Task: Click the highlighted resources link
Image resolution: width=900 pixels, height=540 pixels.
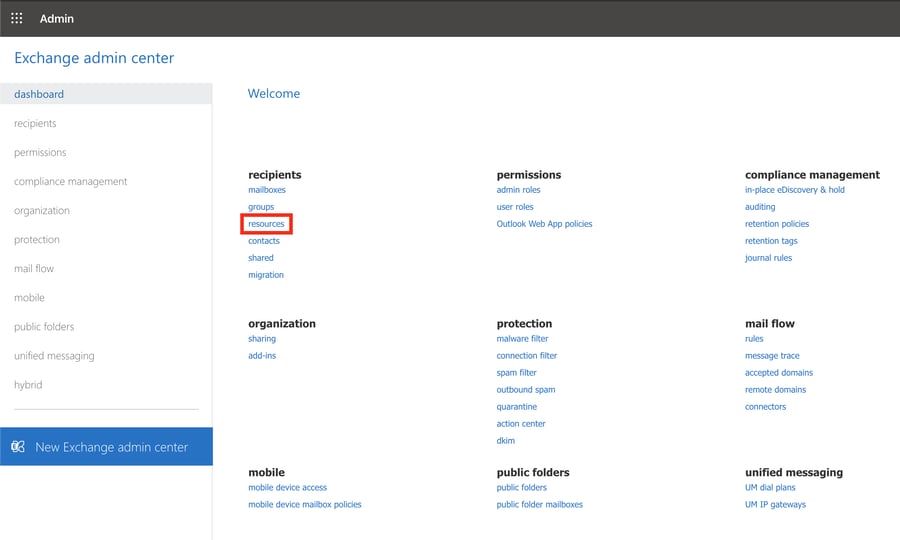Action: click(266, 224)
